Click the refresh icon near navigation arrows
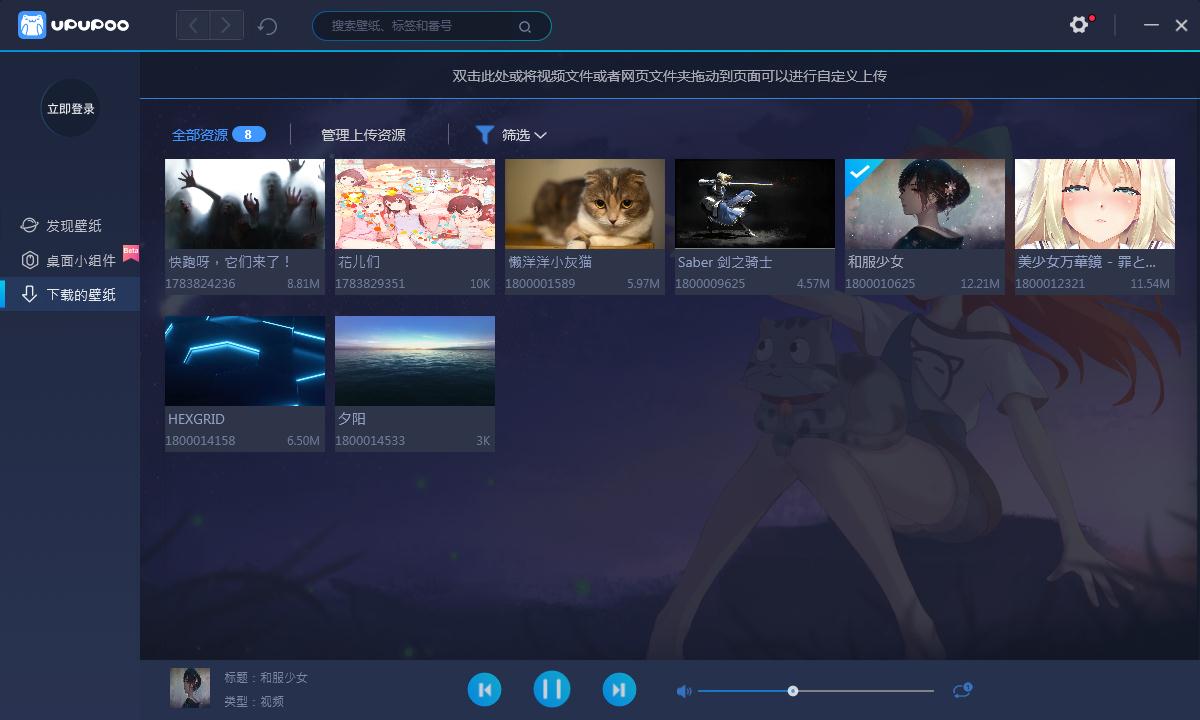This screenshot has height=720, width=1200. point(266,25)
